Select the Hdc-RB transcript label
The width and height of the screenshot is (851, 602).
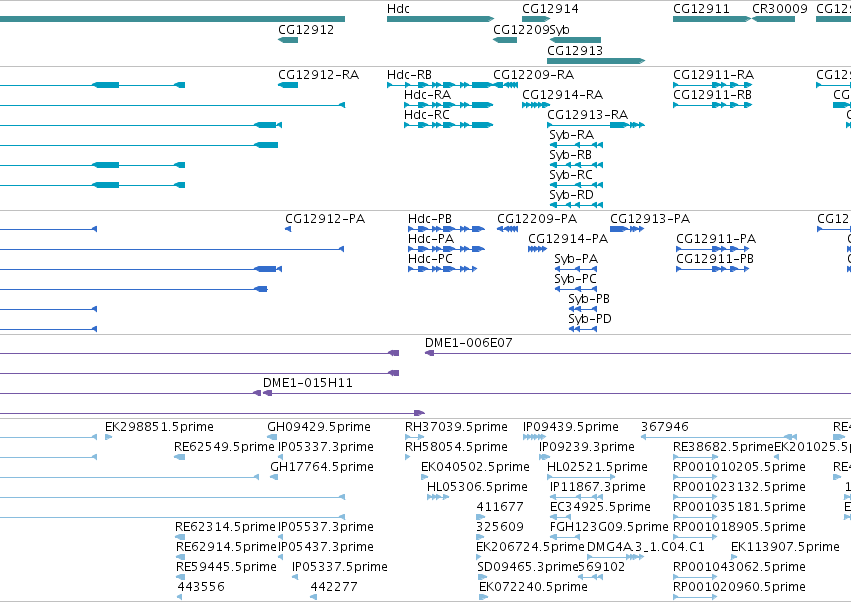(409, 74)
